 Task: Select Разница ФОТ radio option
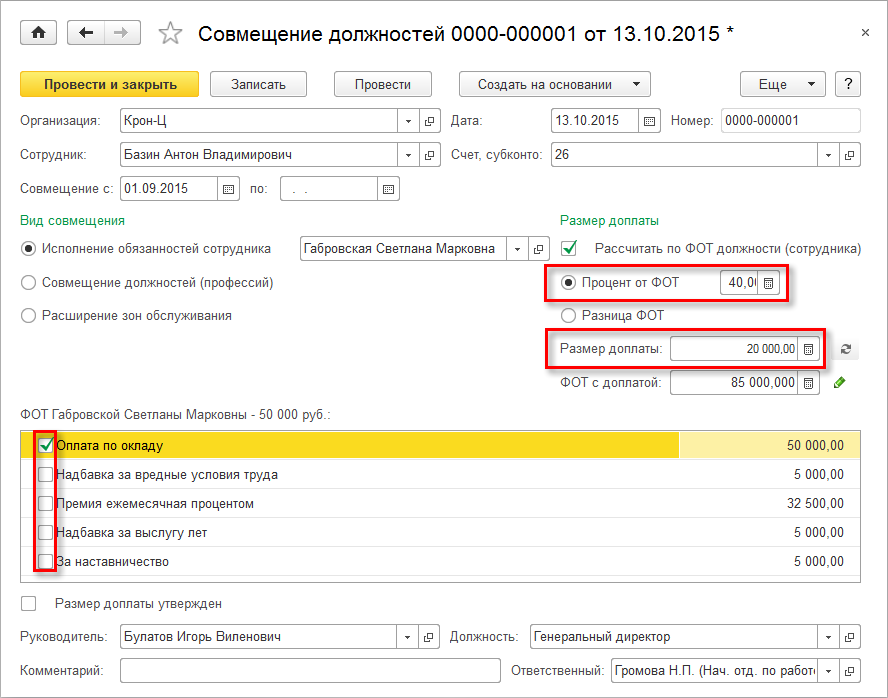(x=569, y=315)
